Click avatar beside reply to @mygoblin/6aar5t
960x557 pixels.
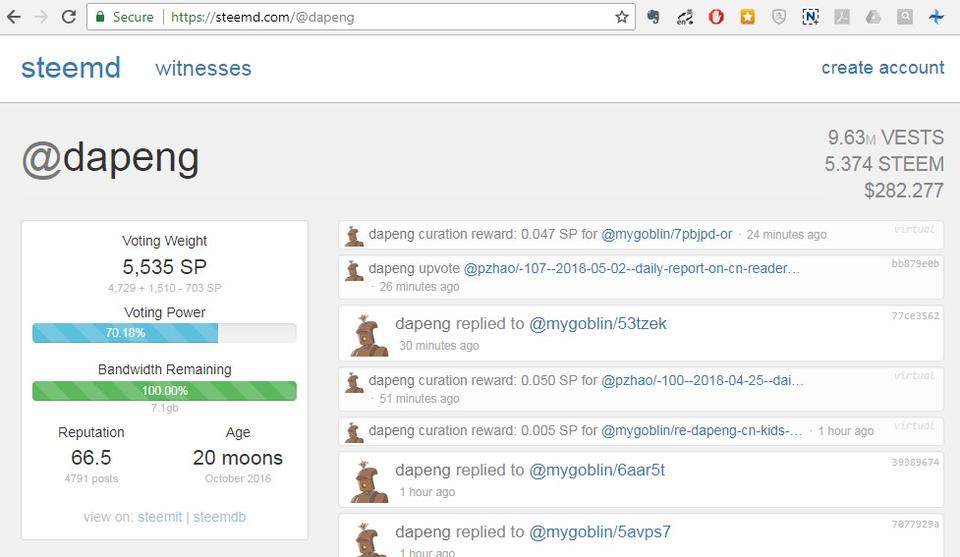[x=369, y=482]
